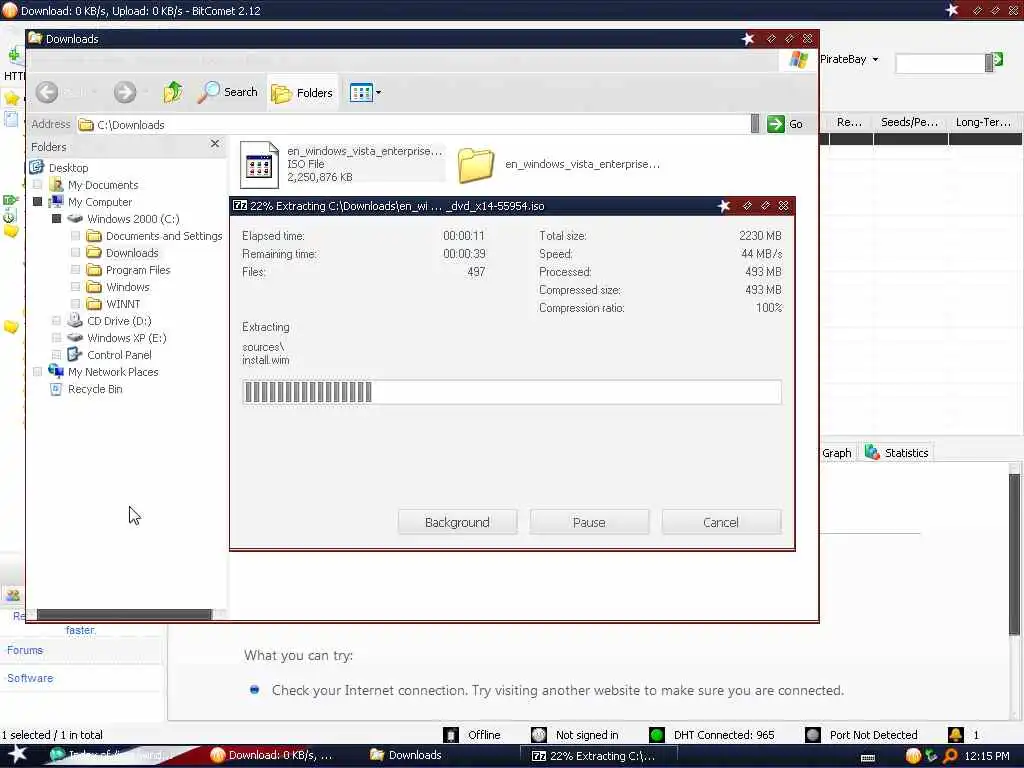Open the Downloads folder in tree
Viewport: 1024px width, 768px height.
[132, 253]
